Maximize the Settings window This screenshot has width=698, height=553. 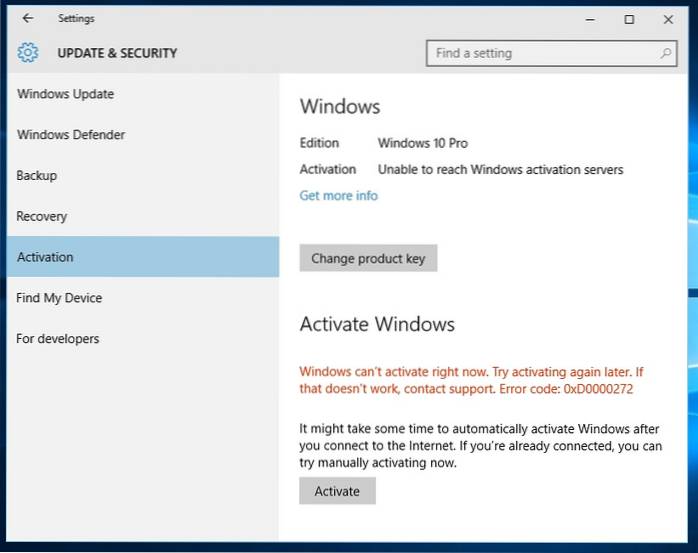[629, 19]
